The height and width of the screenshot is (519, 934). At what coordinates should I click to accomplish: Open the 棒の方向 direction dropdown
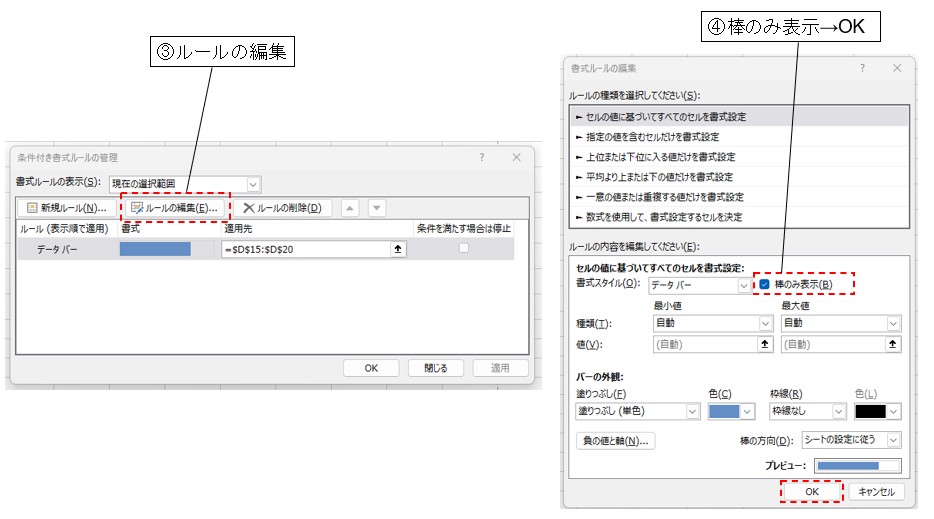point(893,440)
